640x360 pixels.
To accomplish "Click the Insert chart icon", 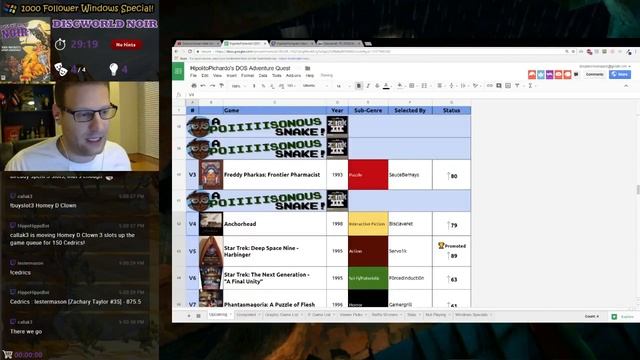I will point(508,86).
